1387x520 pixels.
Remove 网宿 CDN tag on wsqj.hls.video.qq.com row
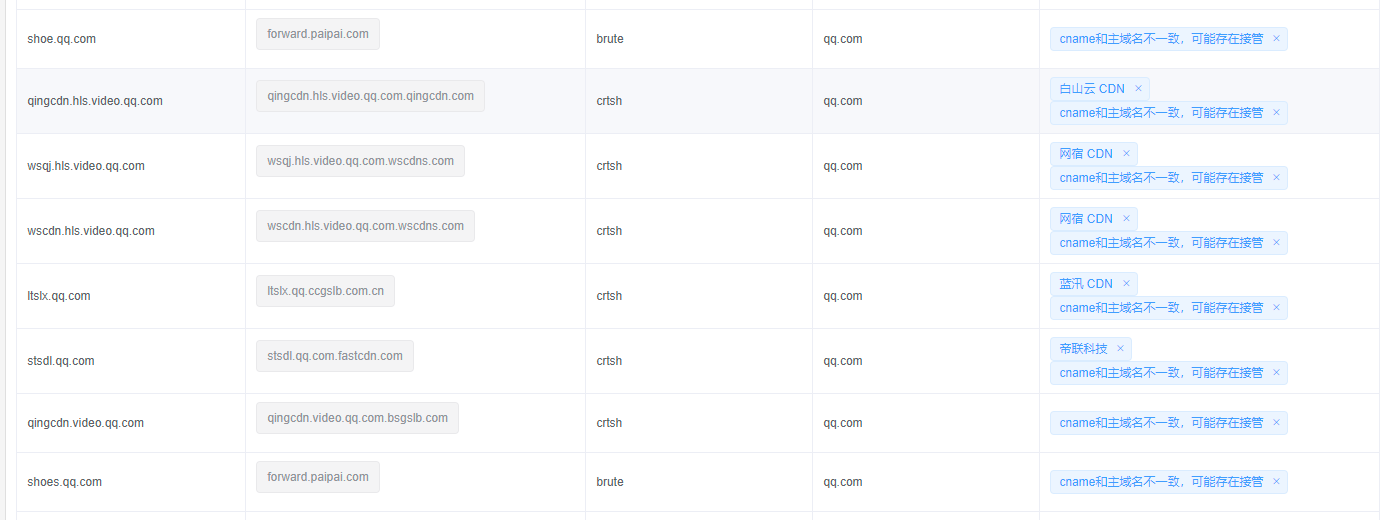pyautogui.click(x=1126, y=154)
